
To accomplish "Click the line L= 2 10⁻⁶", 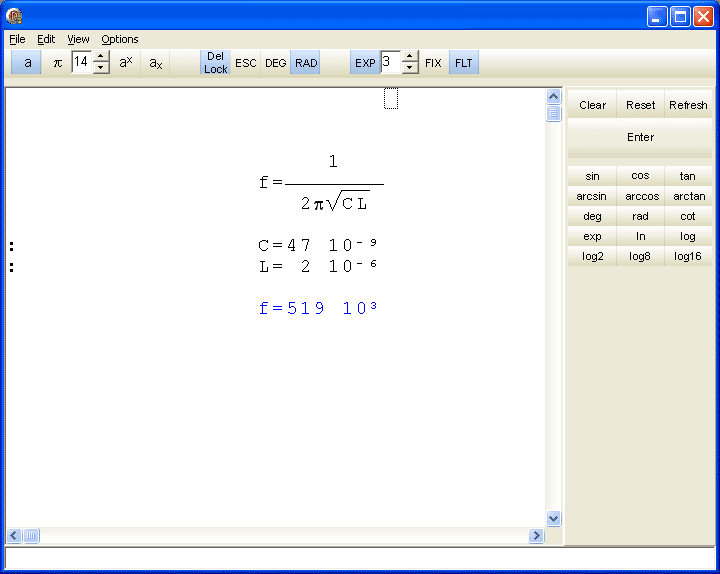I will tap(318, 265).
